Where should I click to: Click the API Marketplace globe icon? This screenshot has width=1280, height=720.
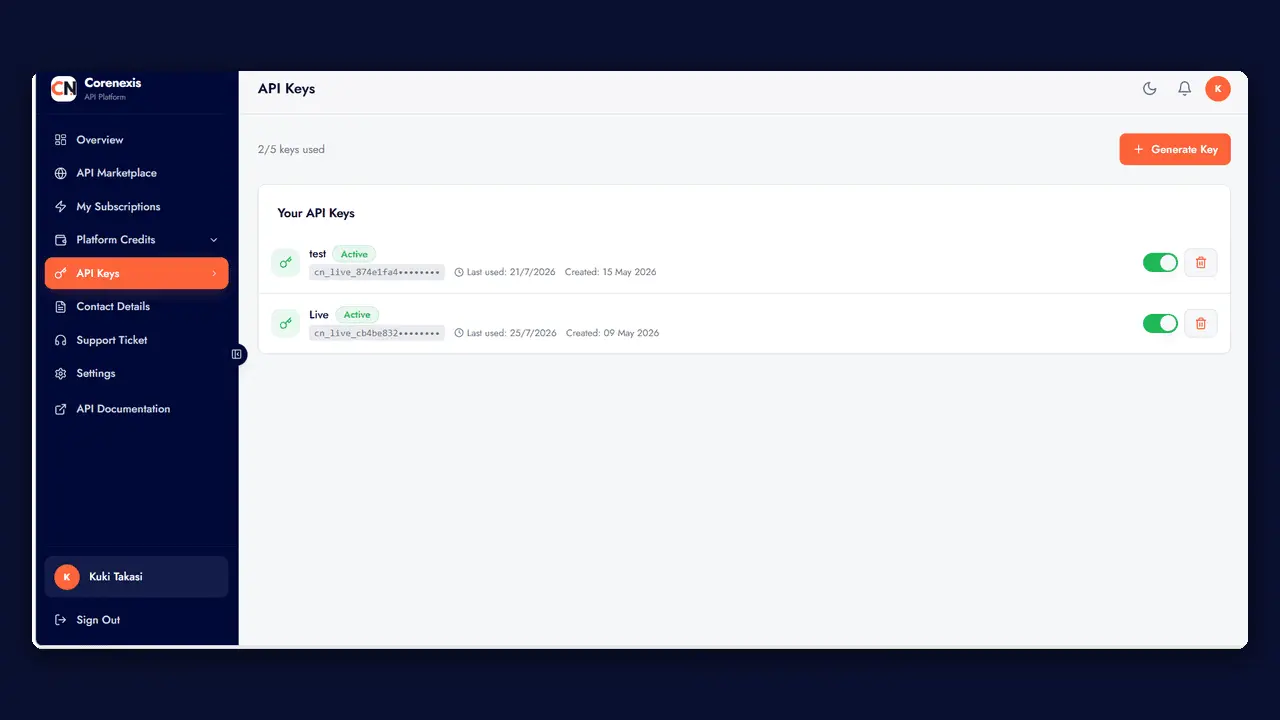pos(61,173)
